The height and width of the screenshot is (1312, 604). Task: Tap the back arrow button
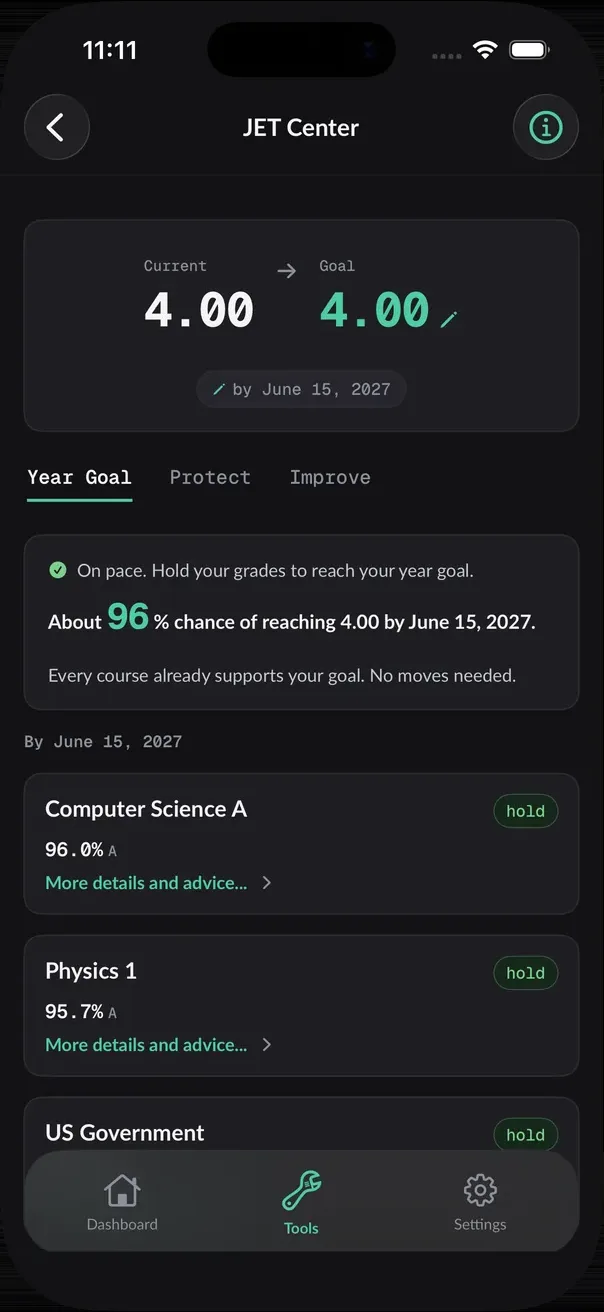56,127
